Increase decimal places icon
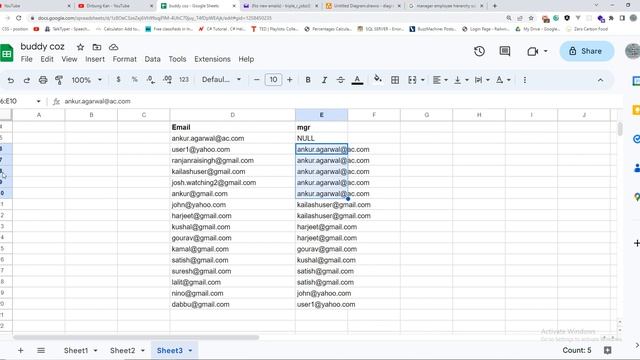Screen dimensions: 640x360 point(167,80)
